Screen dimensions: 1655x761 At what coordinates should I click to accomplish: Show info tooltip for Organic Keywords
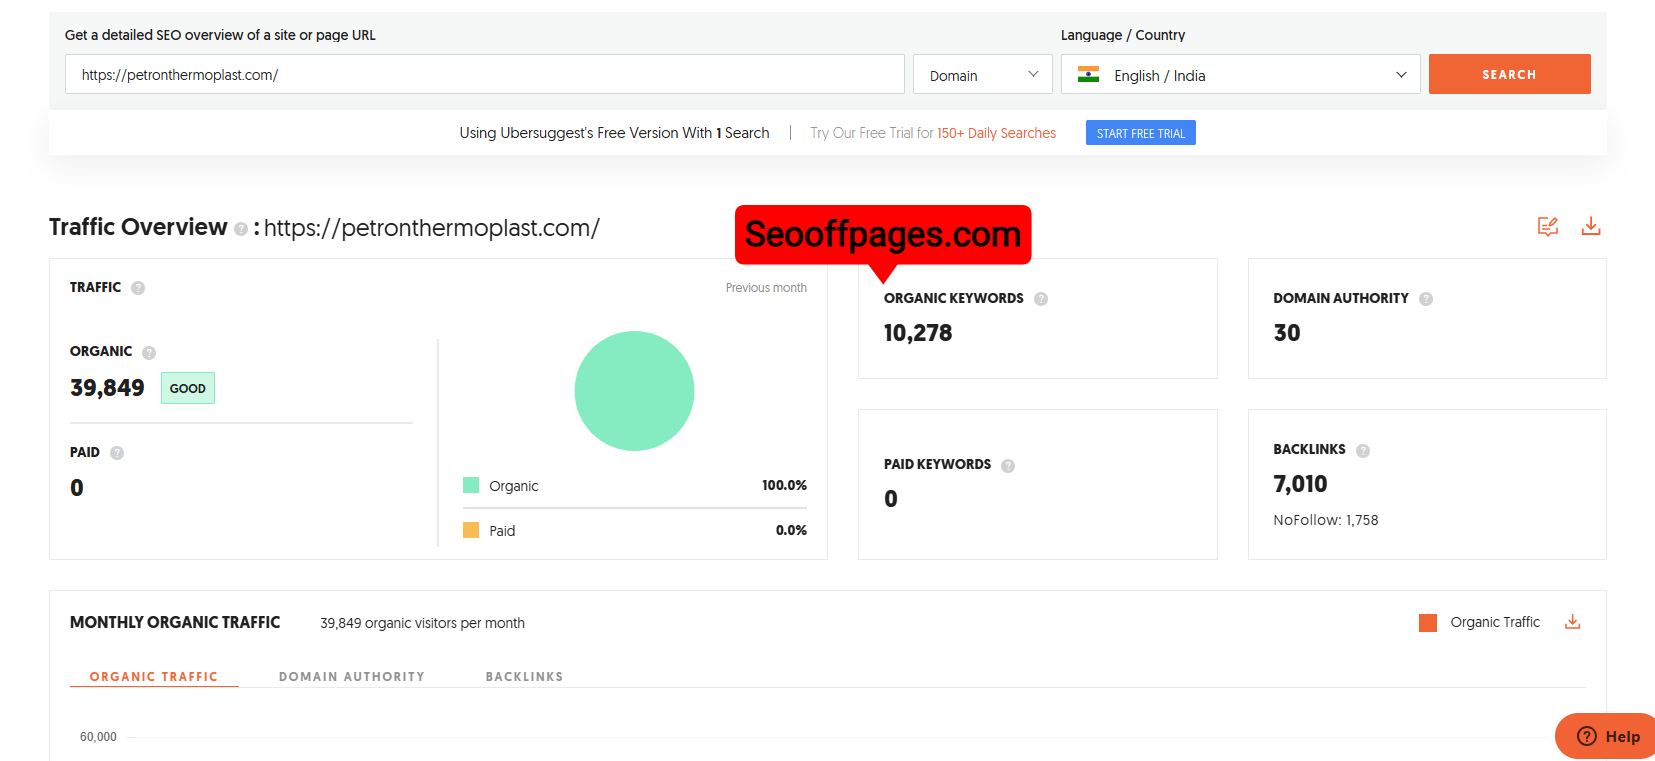point(1041,299)
